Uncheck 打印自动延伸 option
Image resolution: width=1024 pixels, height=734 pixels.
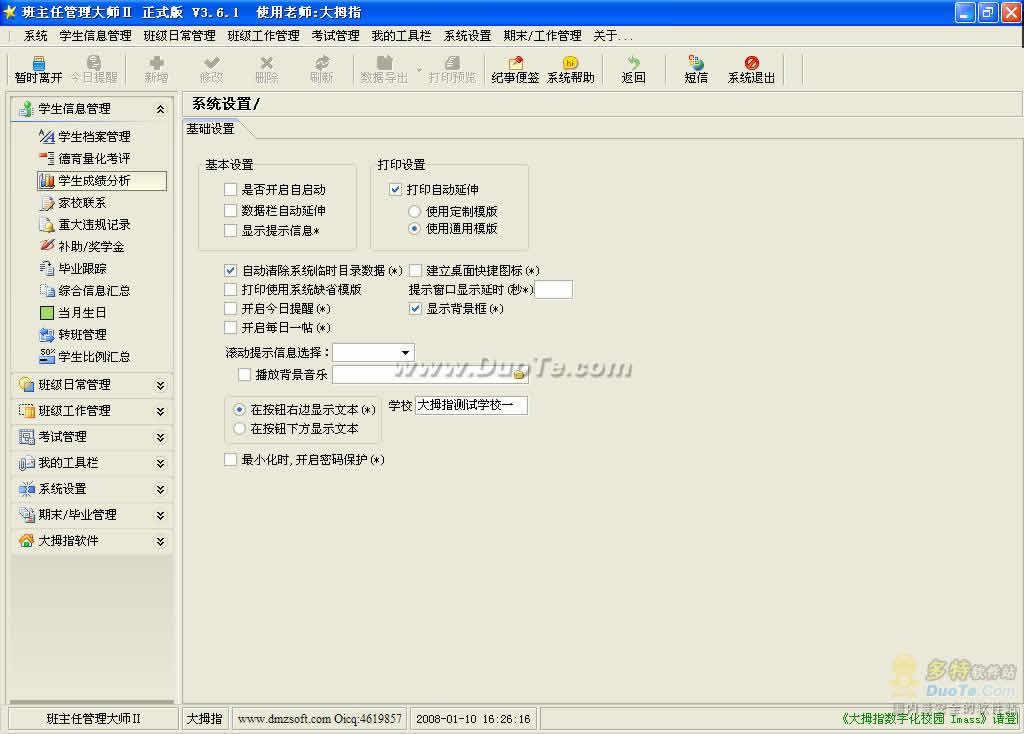tap(396, 189)
